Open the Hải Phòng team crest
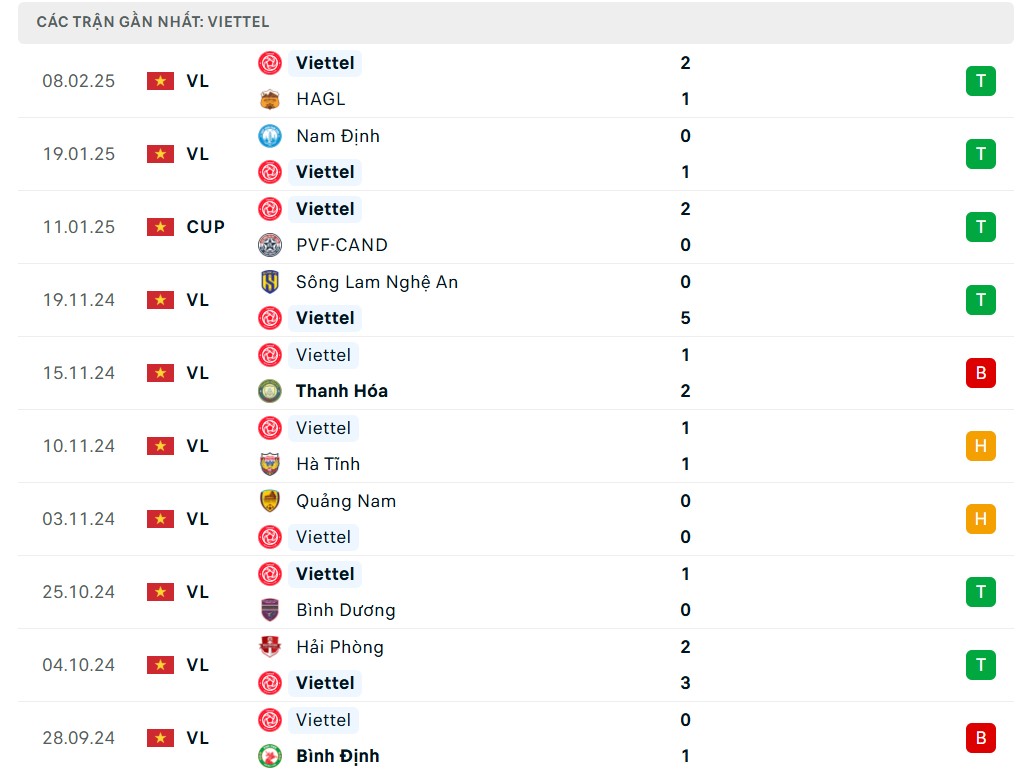1026x772 pixels. coord(269,647)
